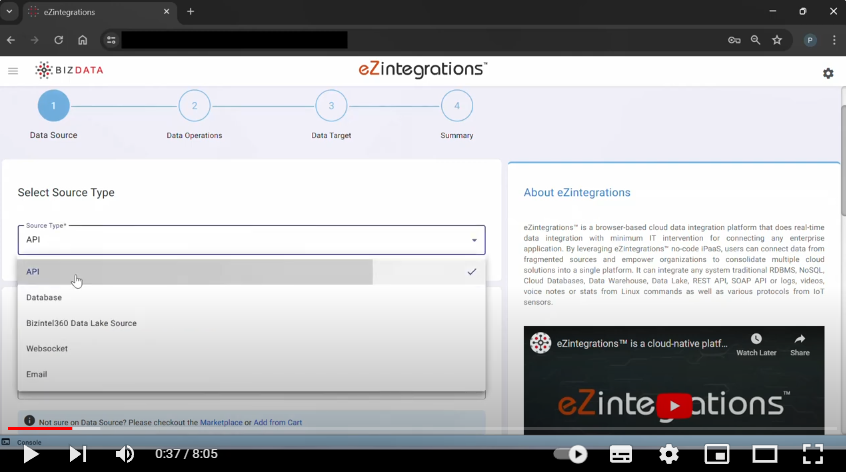Open the Marketplace link

(x=220, y=423)
